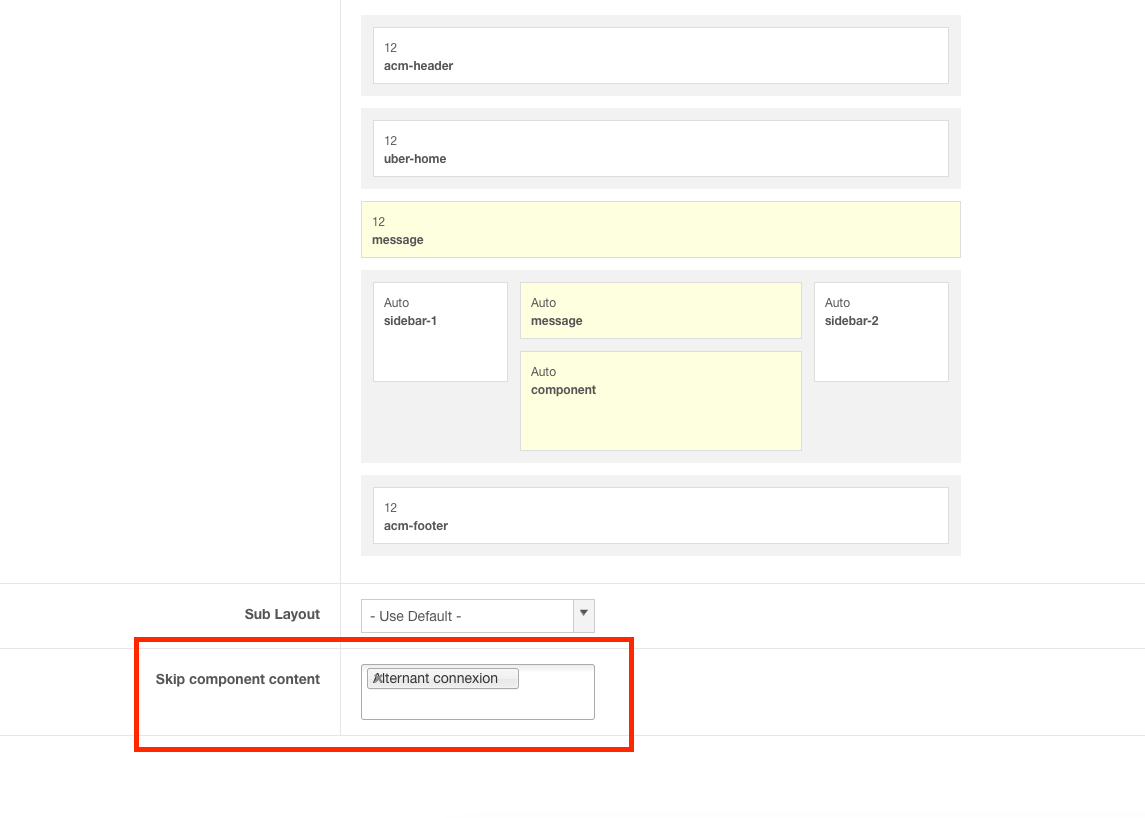Click the Skip component content label
The height and width of the screenshot is (818, 1145).
[x=238, y=679]
